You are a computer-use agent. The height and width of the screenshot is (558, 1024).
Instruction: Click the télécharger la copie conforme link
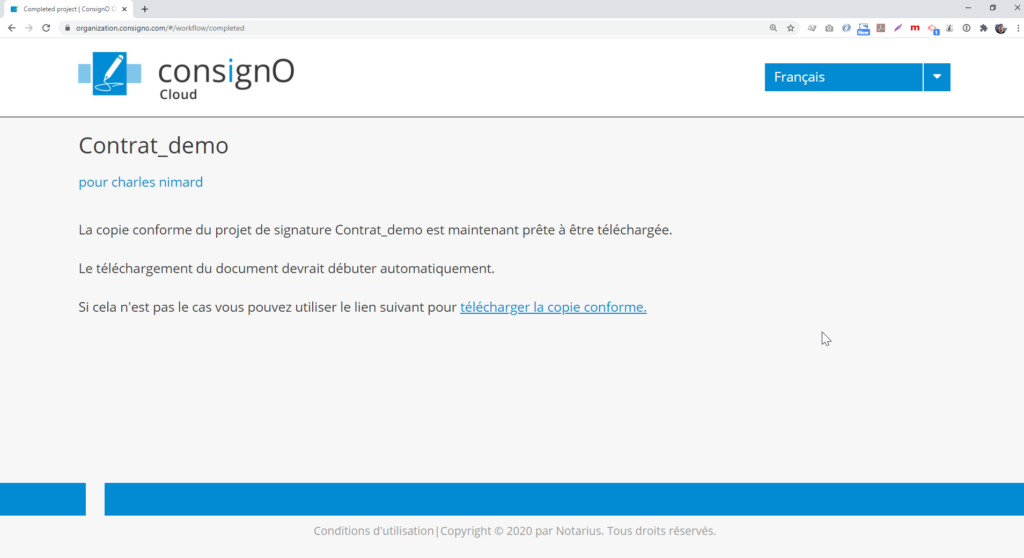[553, 307]
